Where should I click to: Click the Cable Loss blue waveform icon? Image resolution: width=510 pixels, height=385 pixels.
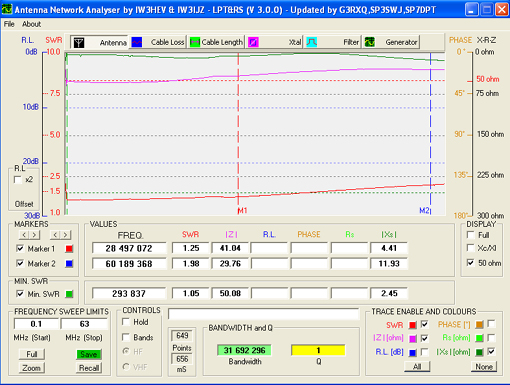137,42
